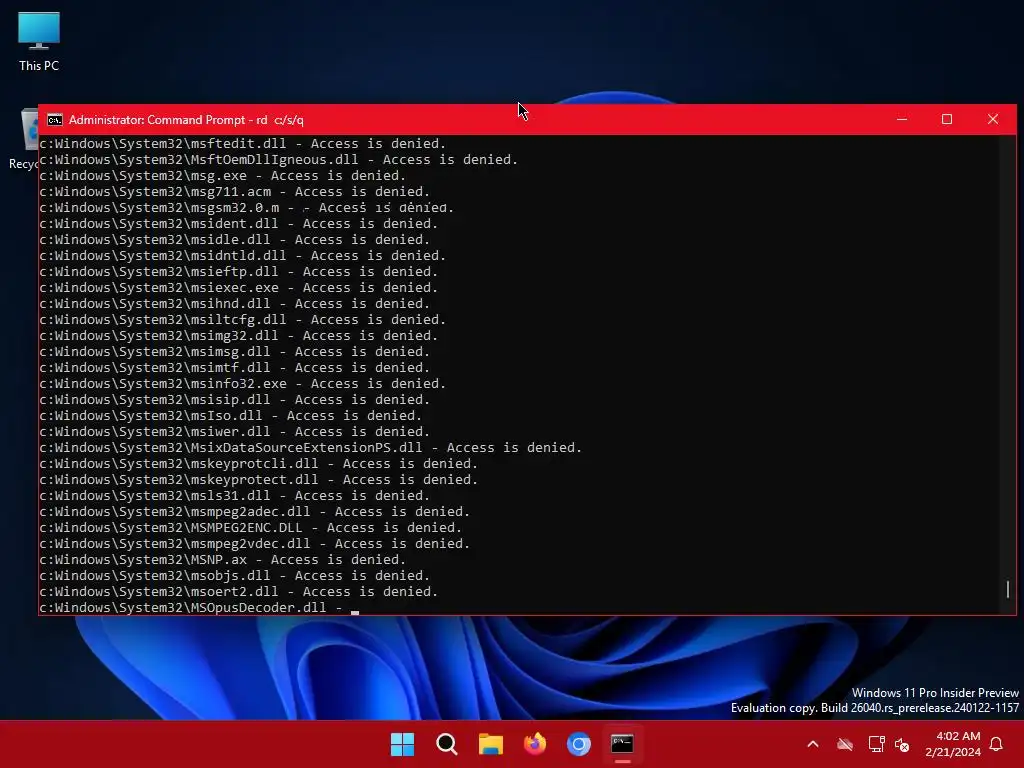Viewport: 1024px width, 768px height.
Task: Click the line containing msiltcfg.dll
Action: (x=243, y=319)
